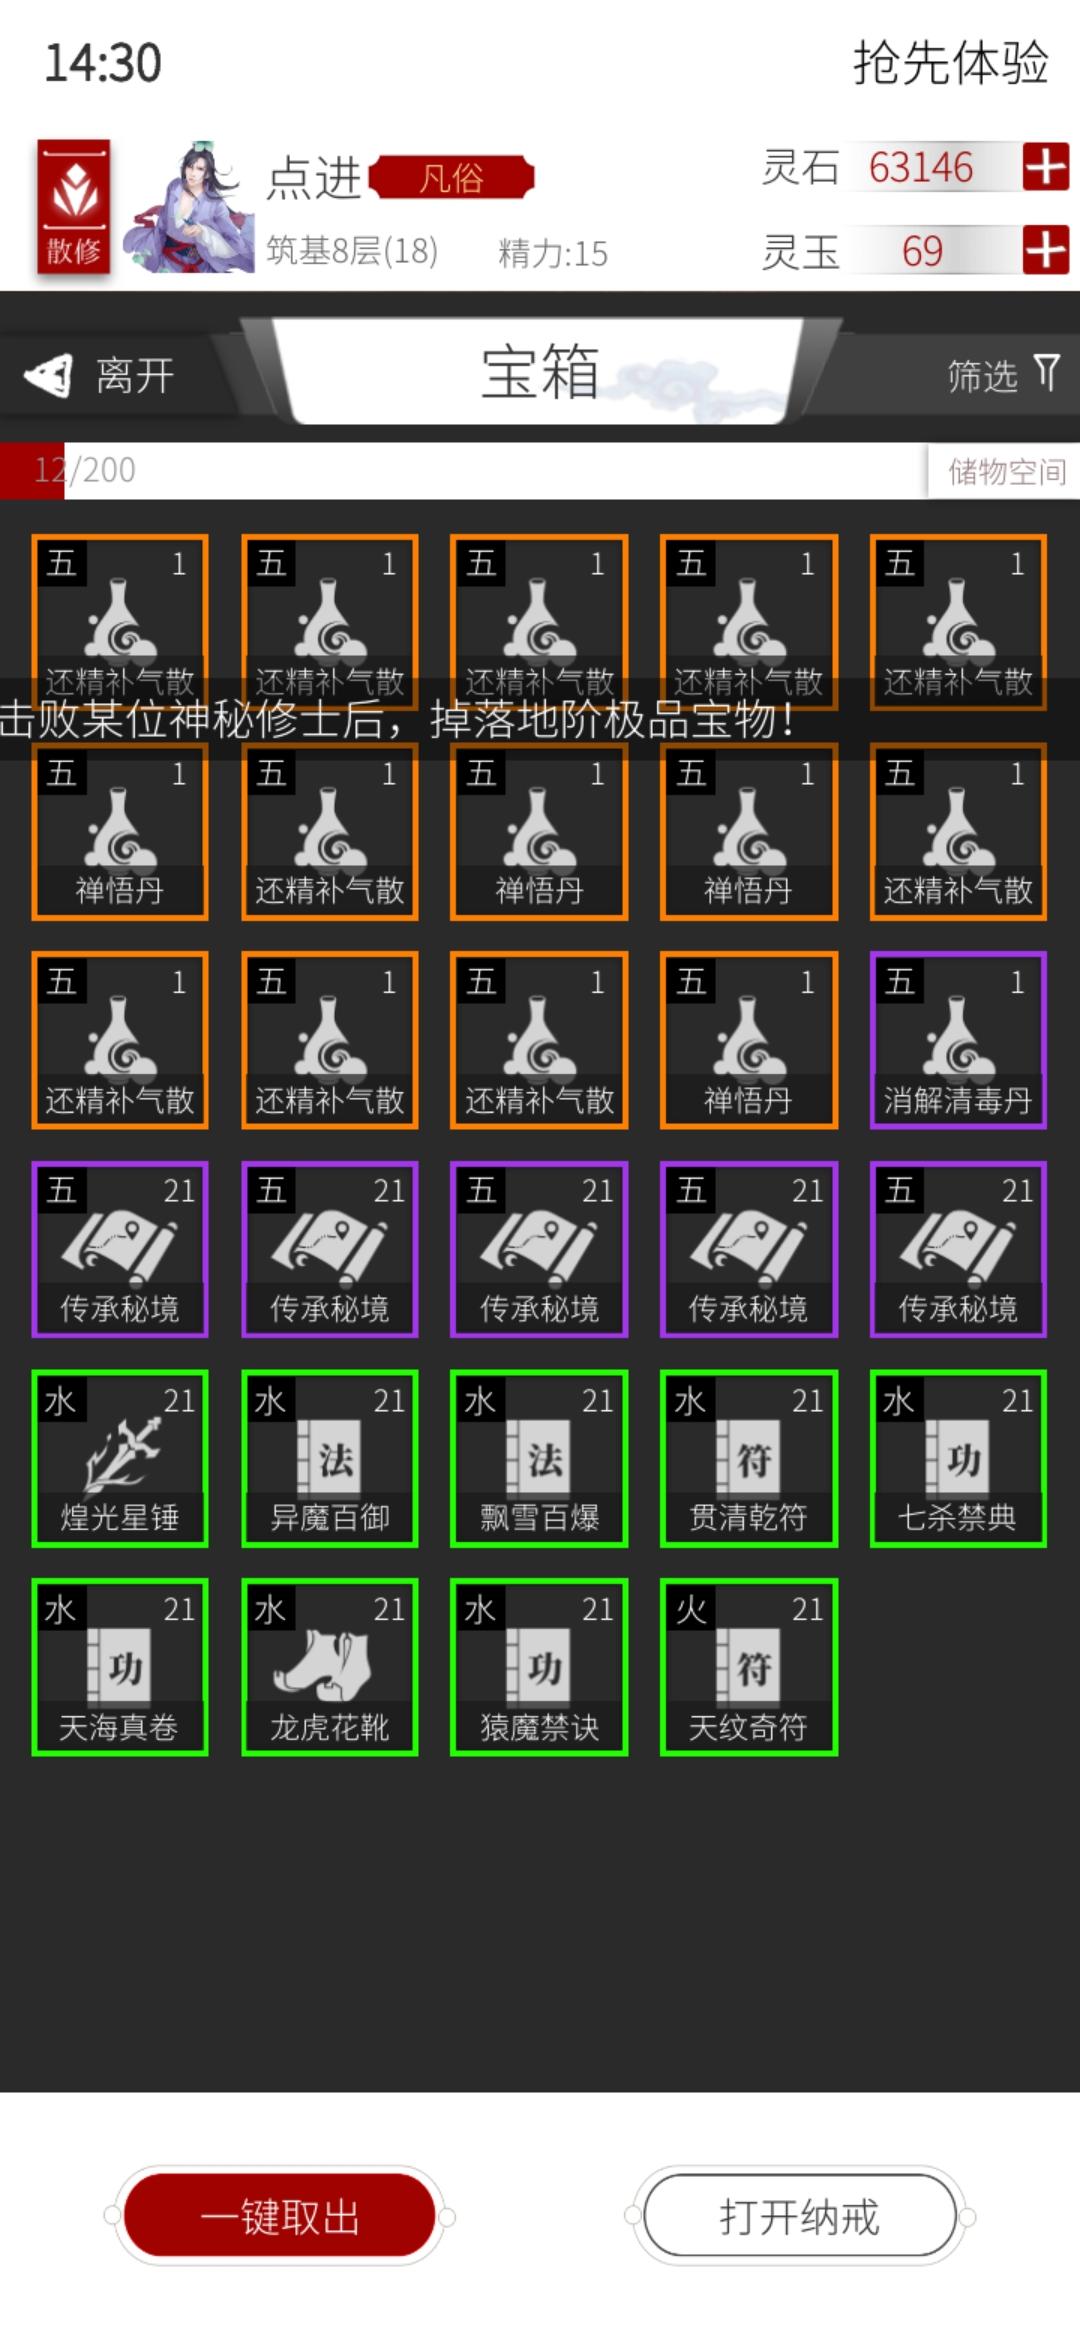
Task: Select the 飘雪百爆 spell book
Action: [x=539, y=1458]
